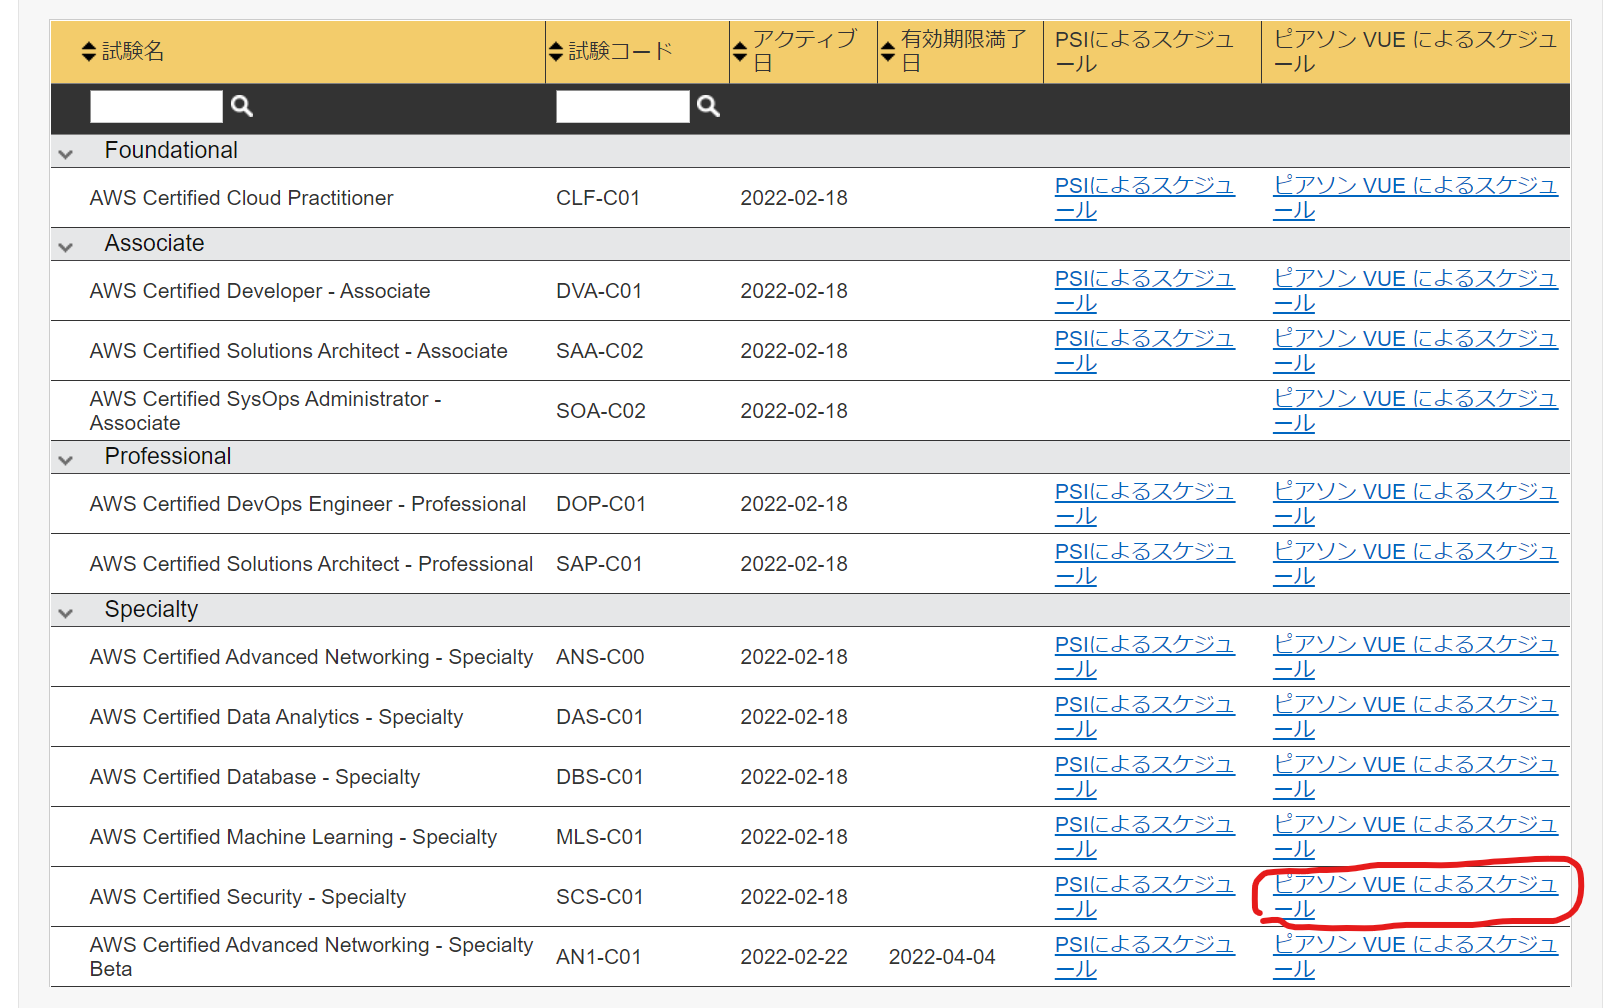The height and width of the screenshot is (1008, 1615).
Task: Sort table by アクティブ日 column sort arrows
Action: (740, 51)
